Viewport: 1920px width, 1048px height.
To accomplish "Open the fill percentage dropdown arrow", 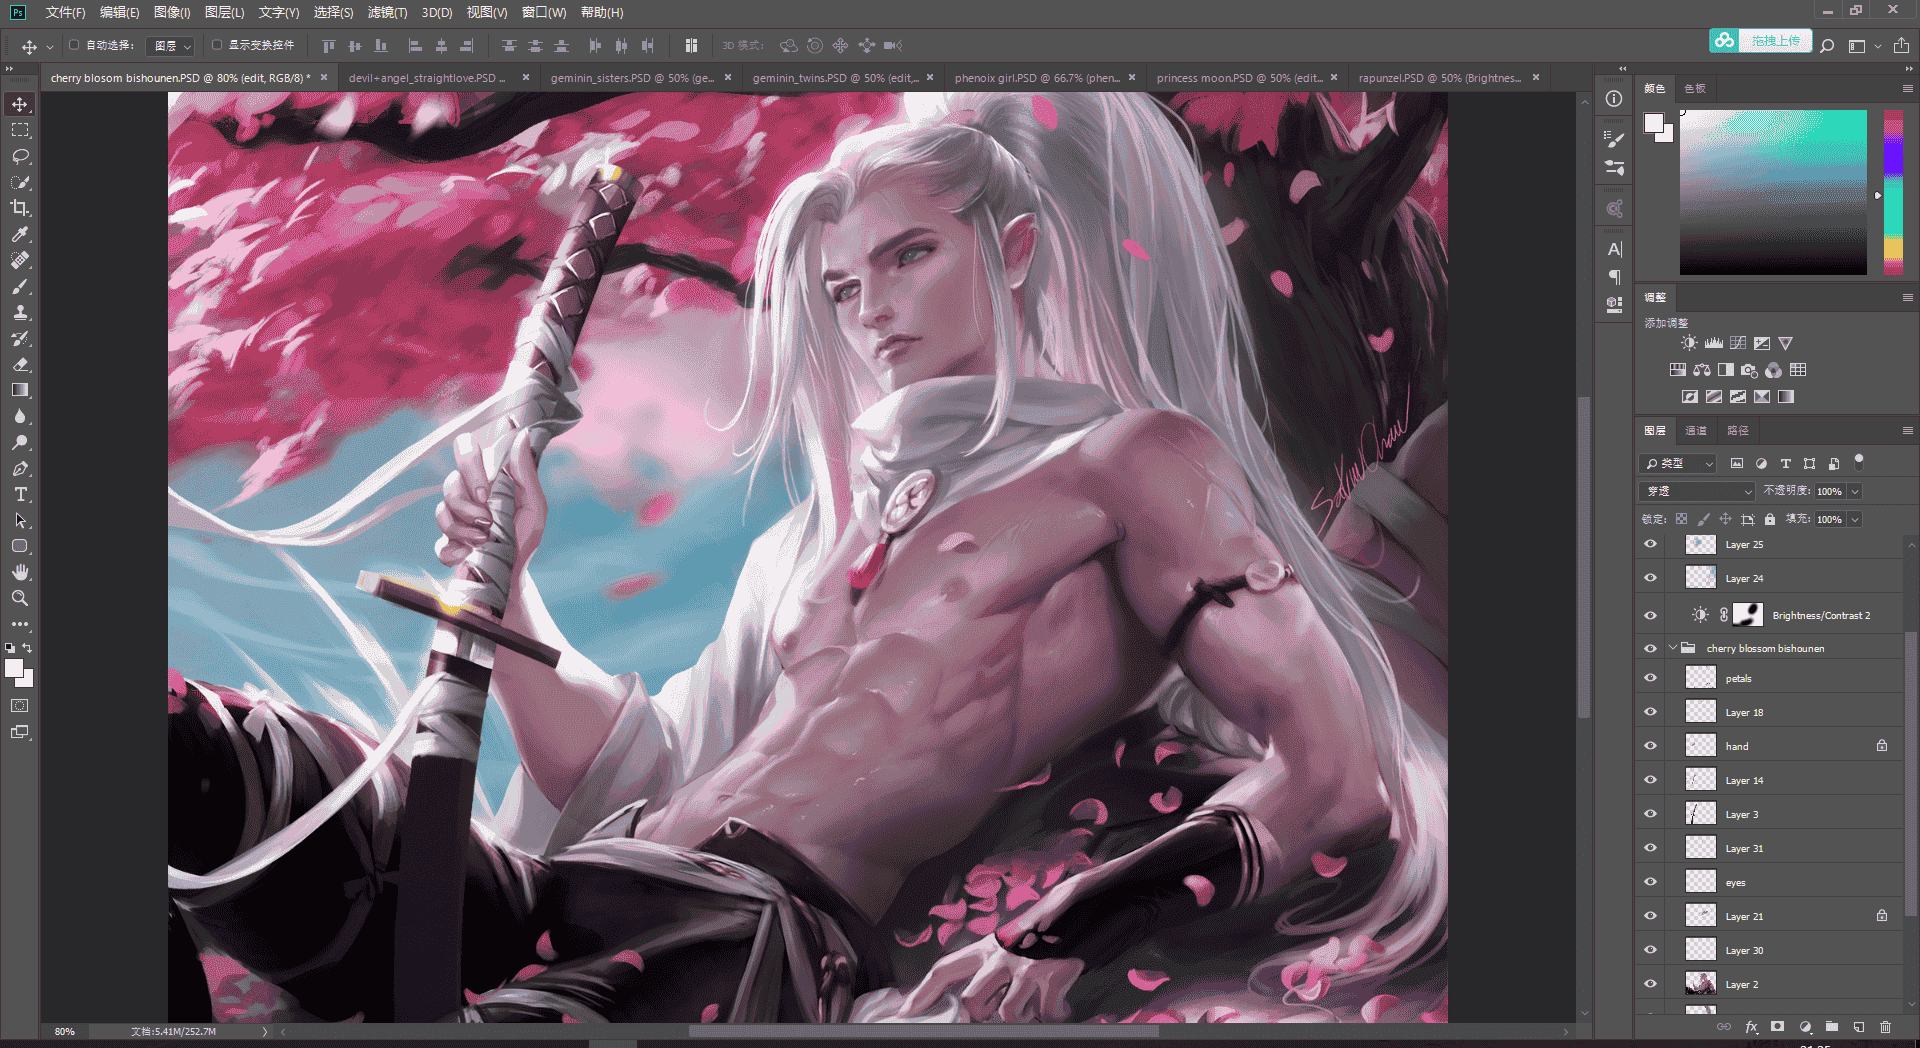I will click(x=1855, y=519).
